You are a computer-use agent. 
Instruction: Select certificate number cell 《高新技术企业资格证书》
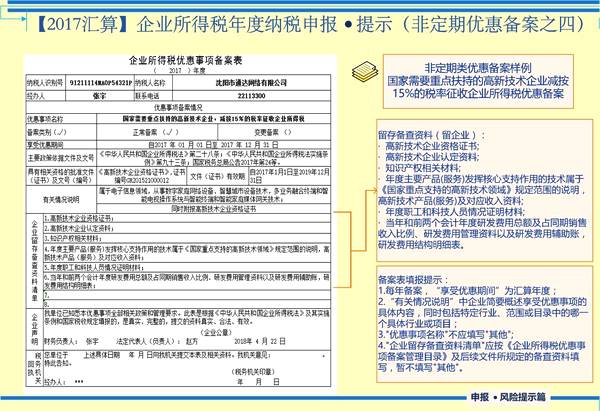142,176
